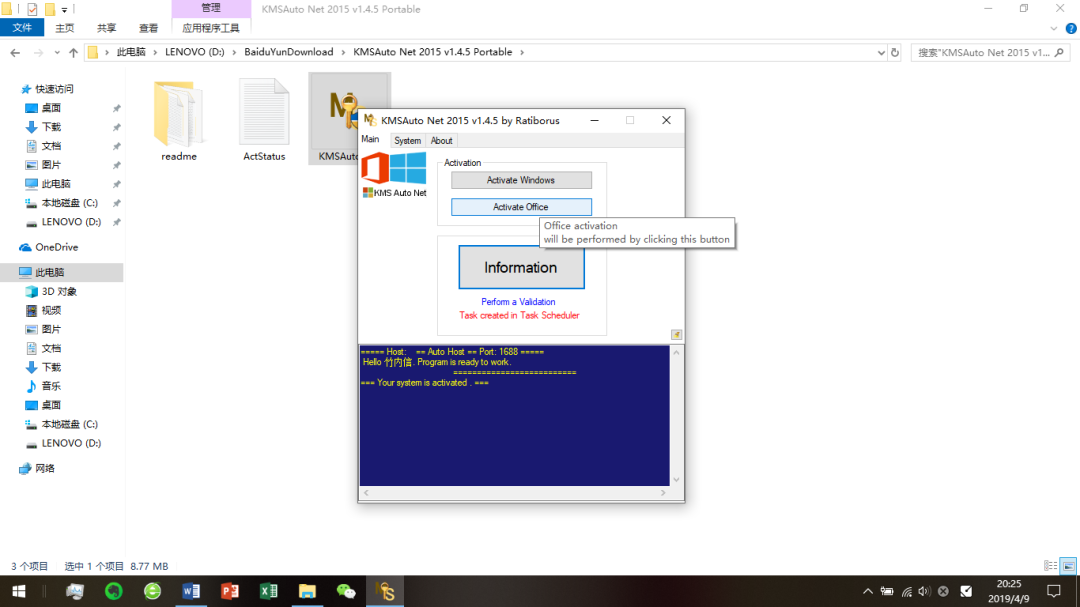Viewport: 1080px width, 607px height.
Task: Click the Activate Office button
Action: pos(521,207)
